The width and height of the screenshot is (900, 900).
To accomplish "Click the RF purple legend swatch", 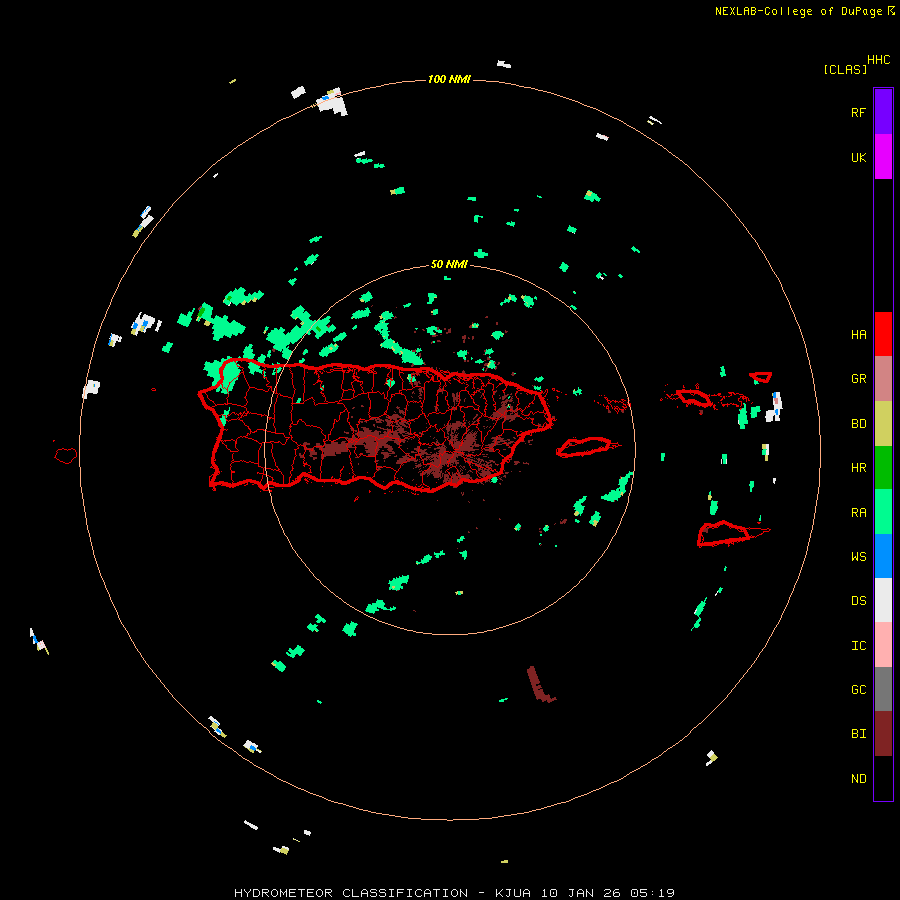I will (x=883, y=112).
